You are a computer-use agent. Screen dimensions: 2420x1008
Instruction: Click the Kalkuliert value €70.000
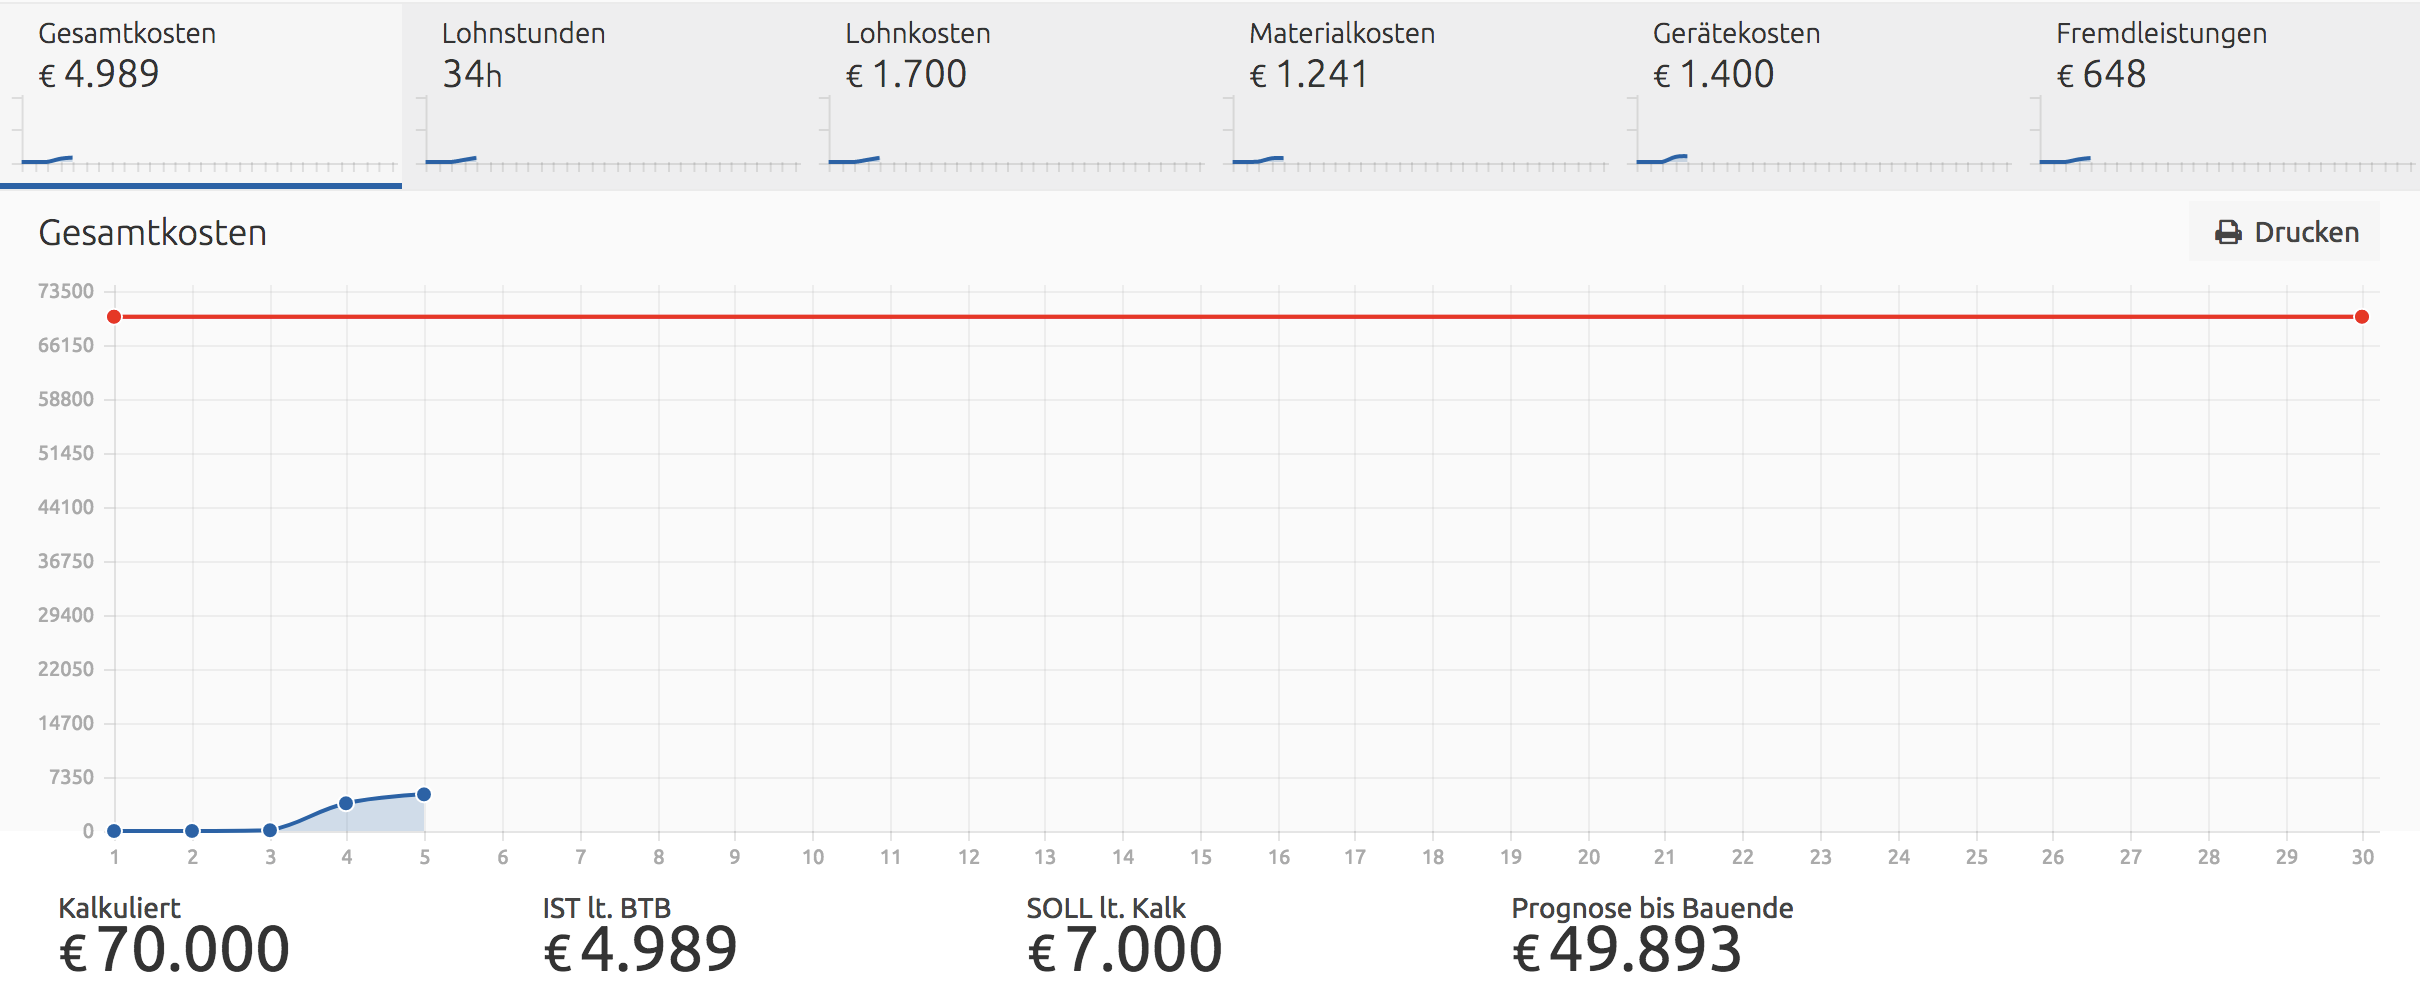175,950
